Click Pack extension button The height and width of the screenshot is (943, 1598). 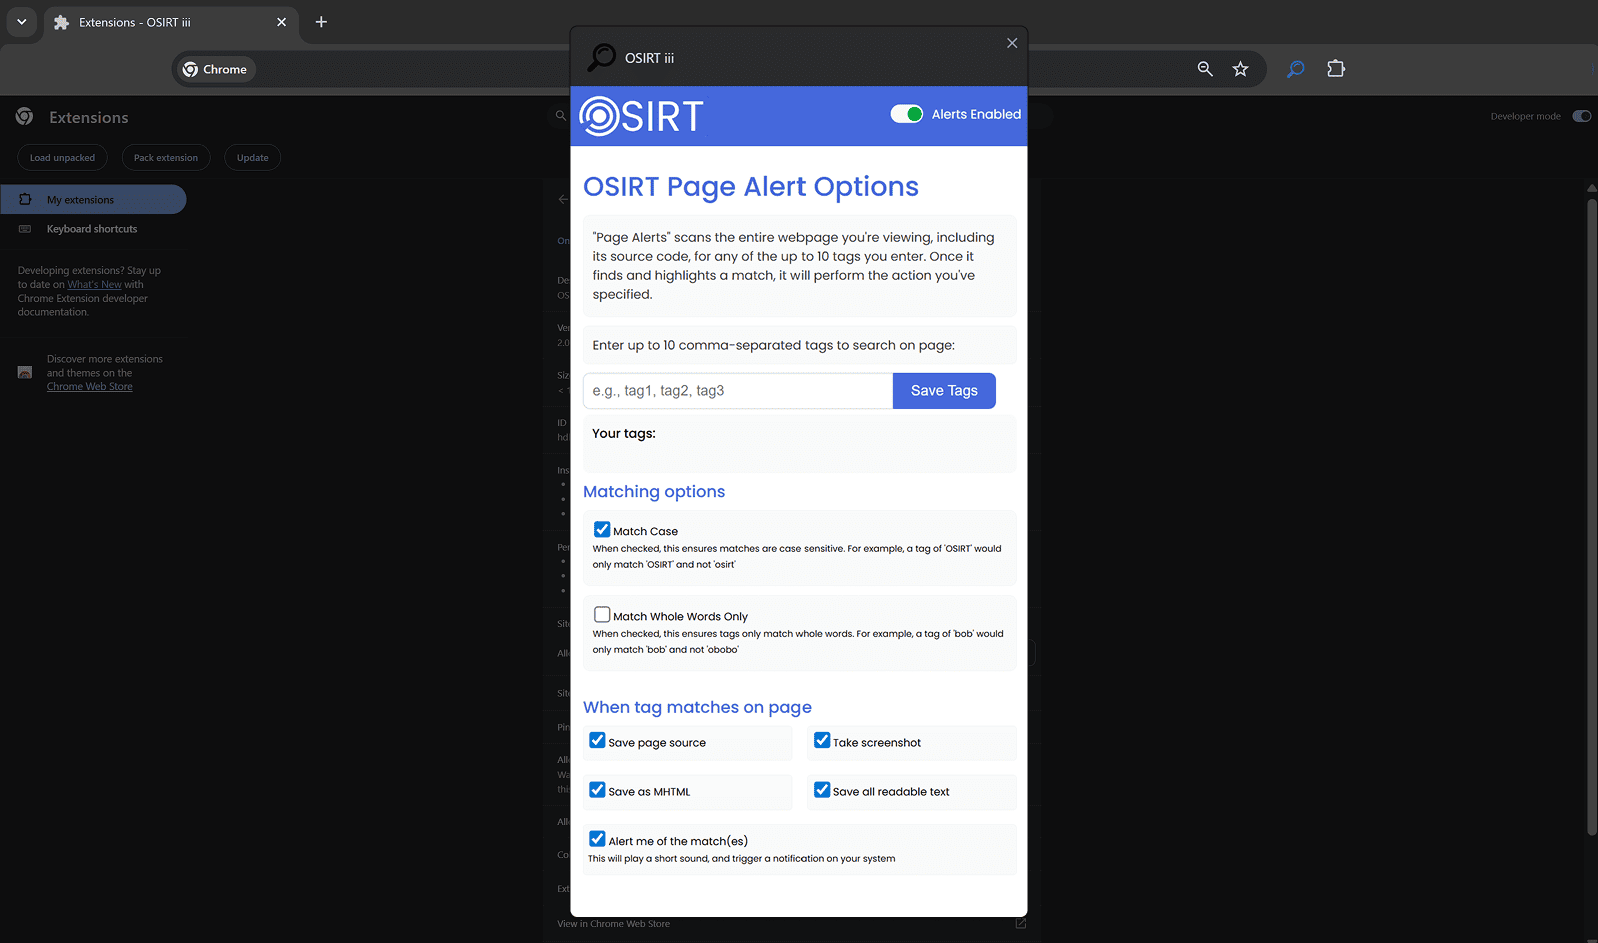pyautogui.click(x=166, y=158)
